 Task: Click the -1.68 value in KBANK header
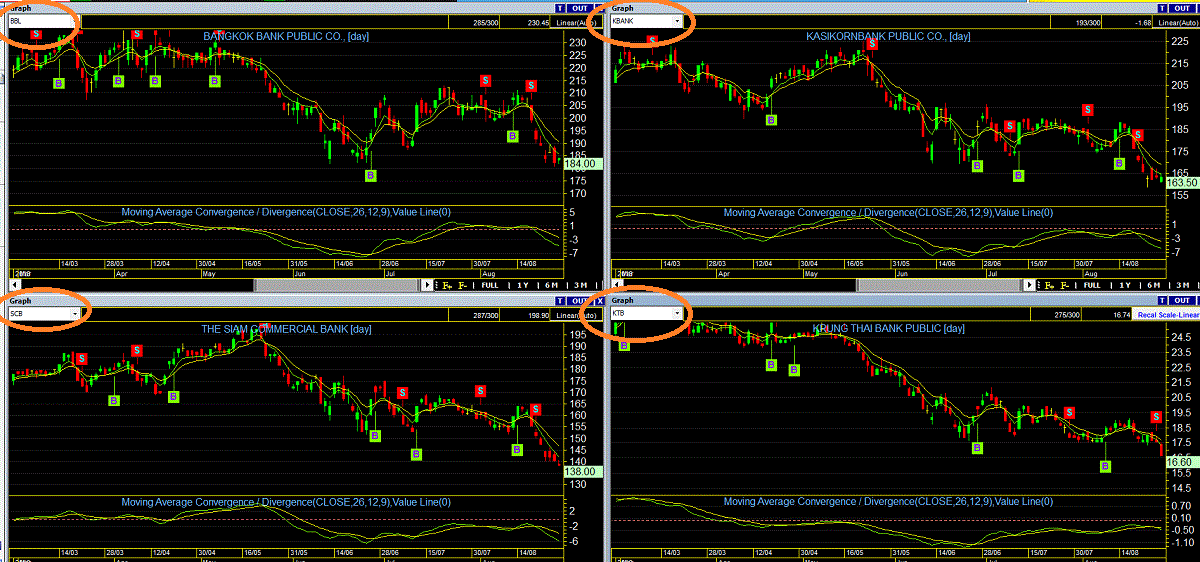pyautogui.click(x=1141, y=21)
